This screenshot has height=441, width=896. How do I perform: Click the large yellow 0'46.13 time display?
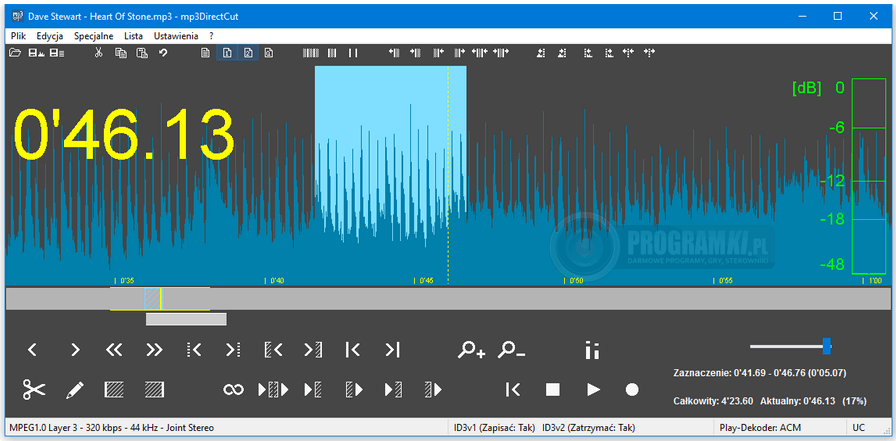point(124,134)
